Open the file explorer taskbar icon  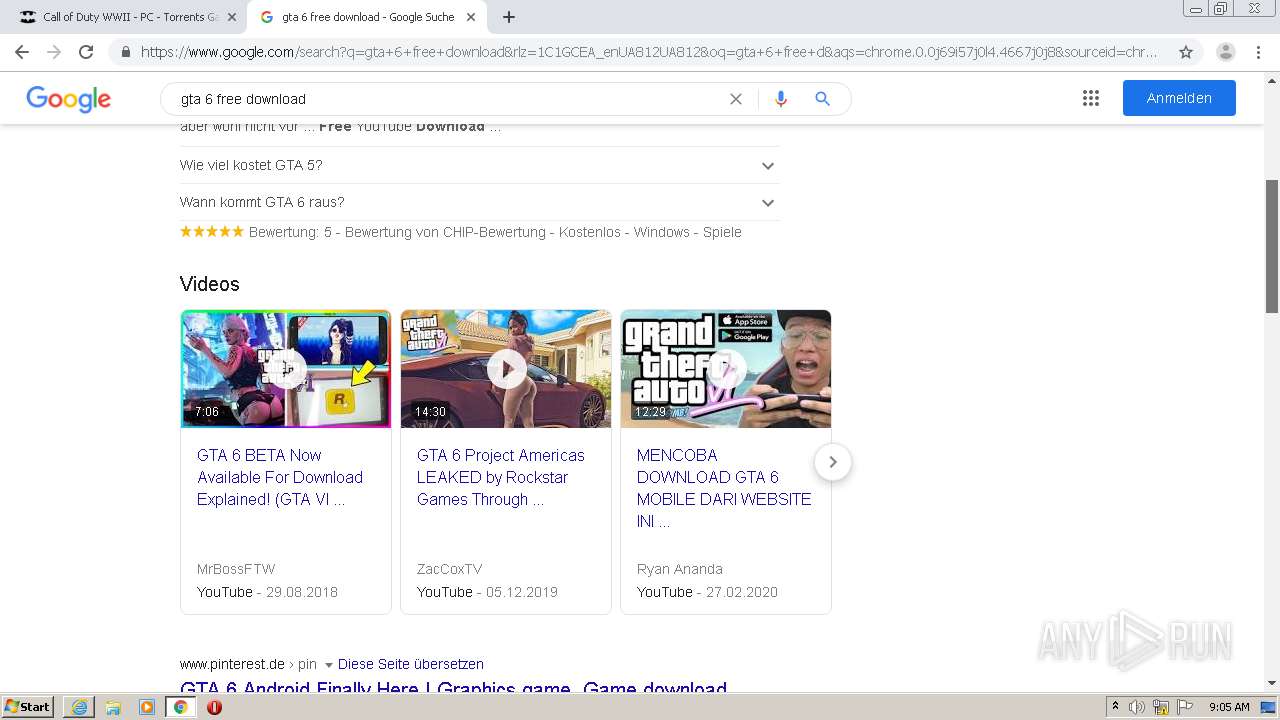(113, 707)
